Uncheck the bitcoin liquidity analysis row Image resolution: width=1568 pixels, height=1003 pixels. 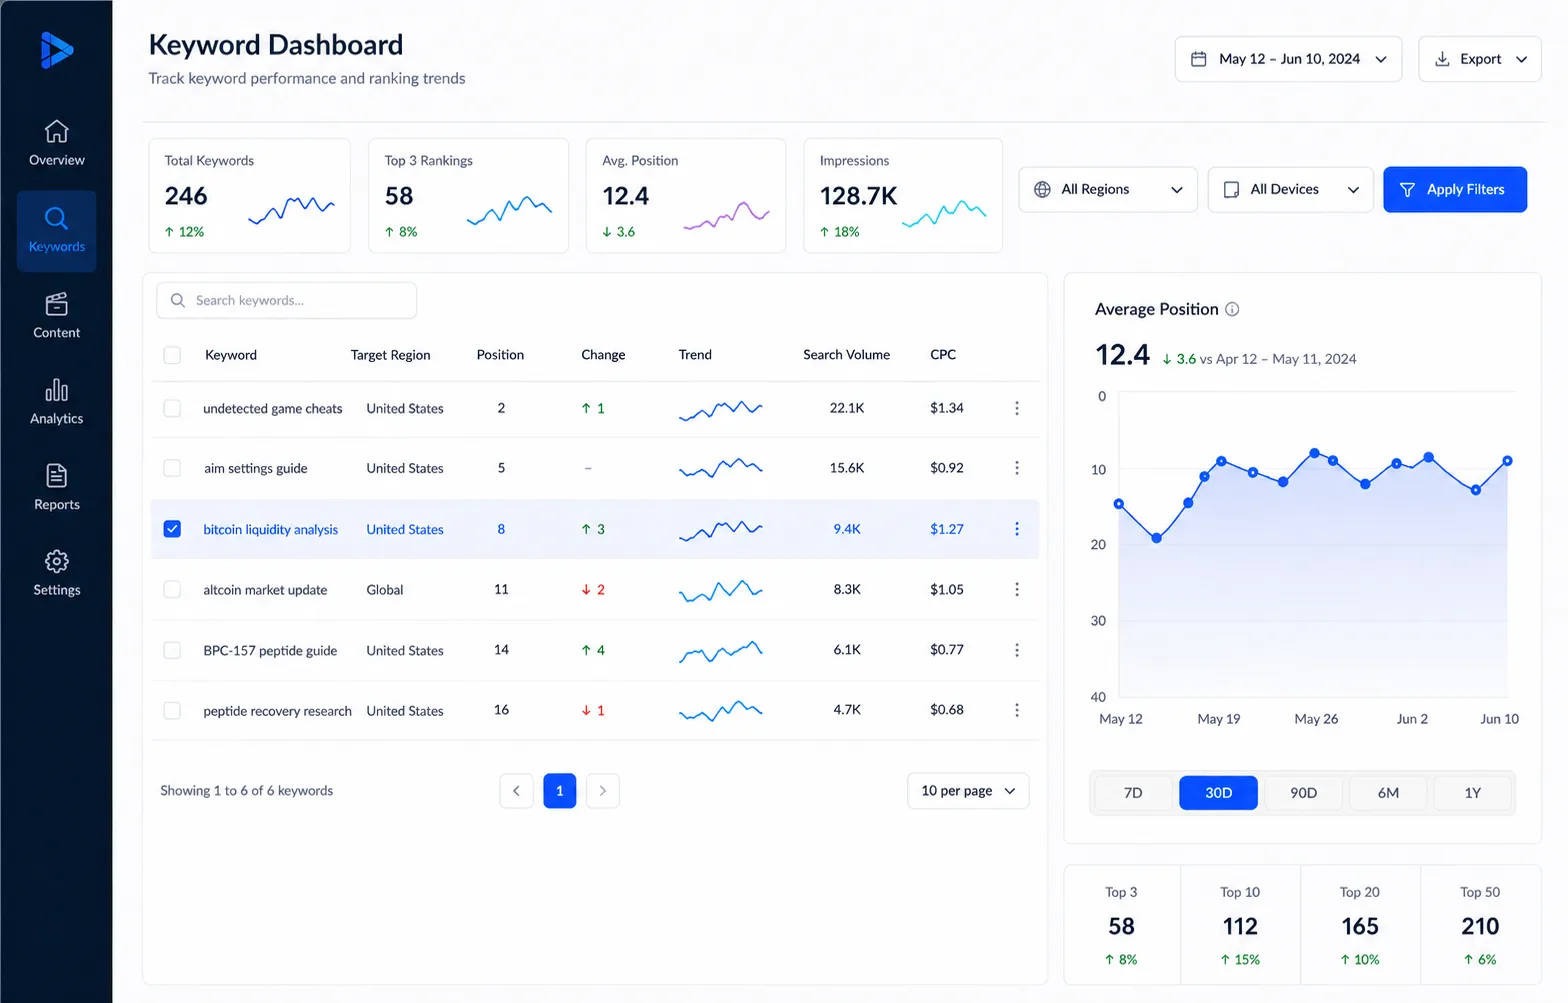[172, 529]
